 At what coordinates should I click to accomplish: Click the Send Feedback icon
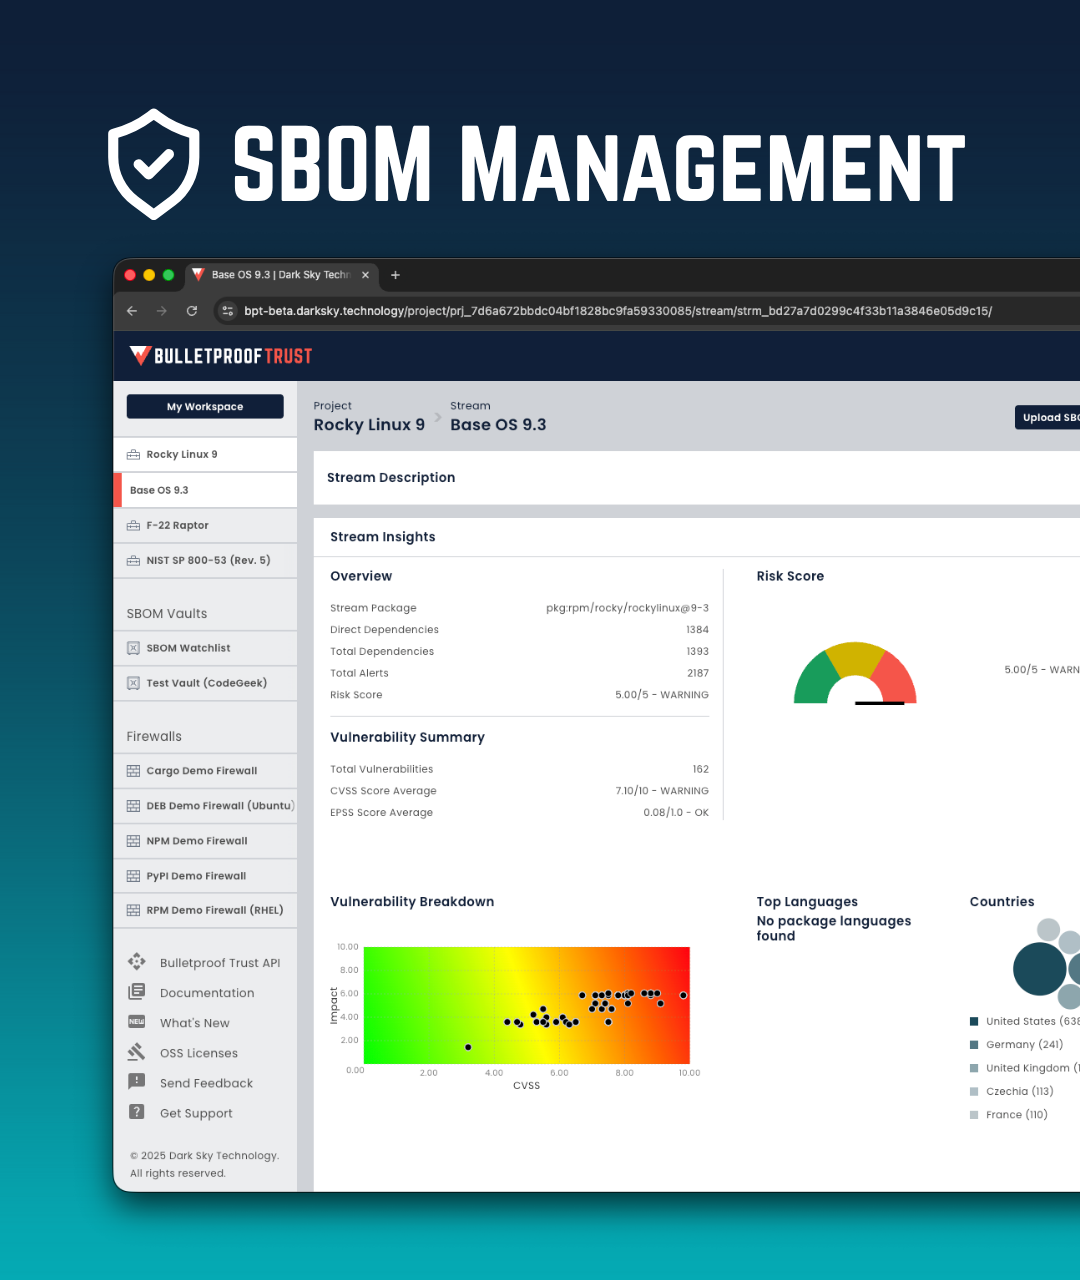click(x=137, y=1082)
